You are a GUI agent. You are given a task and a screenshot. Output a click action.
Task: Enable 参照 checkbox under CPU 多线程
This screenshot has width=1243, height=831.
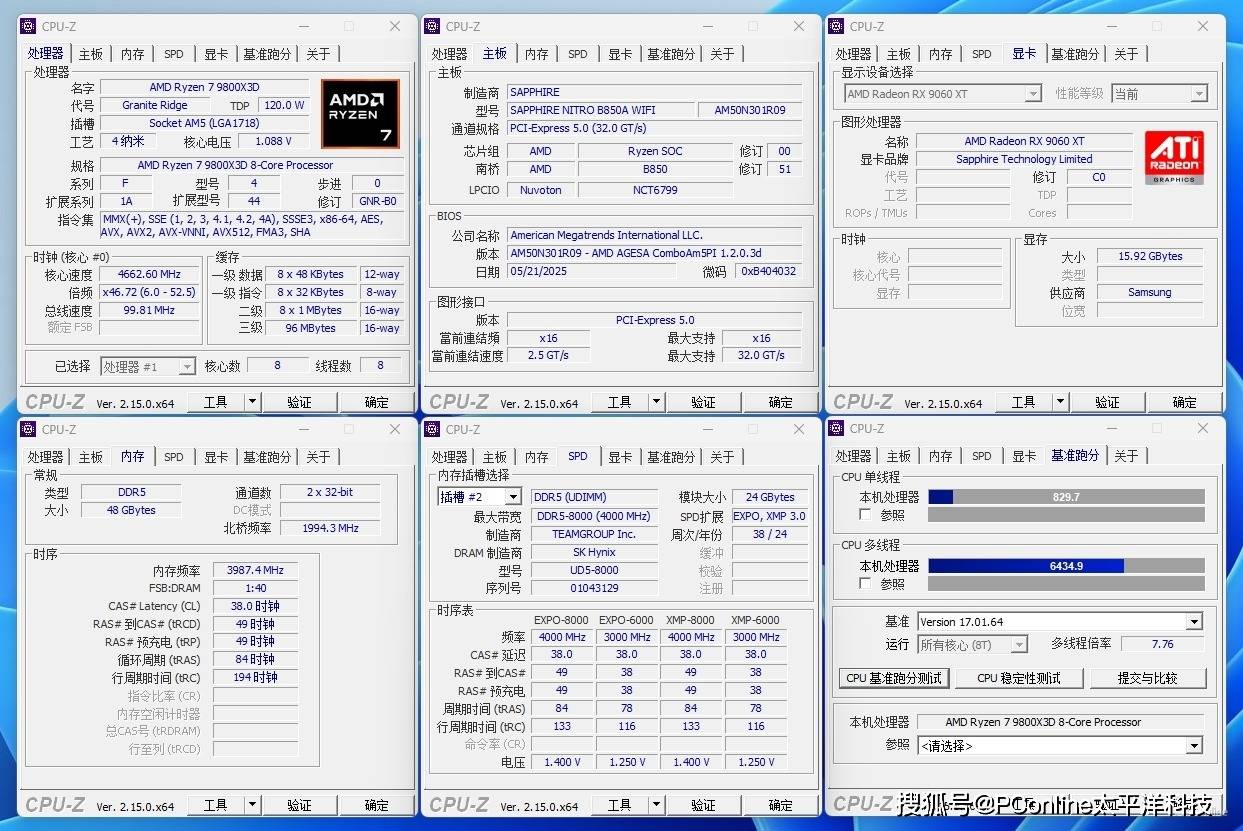(x=865, y=583)
